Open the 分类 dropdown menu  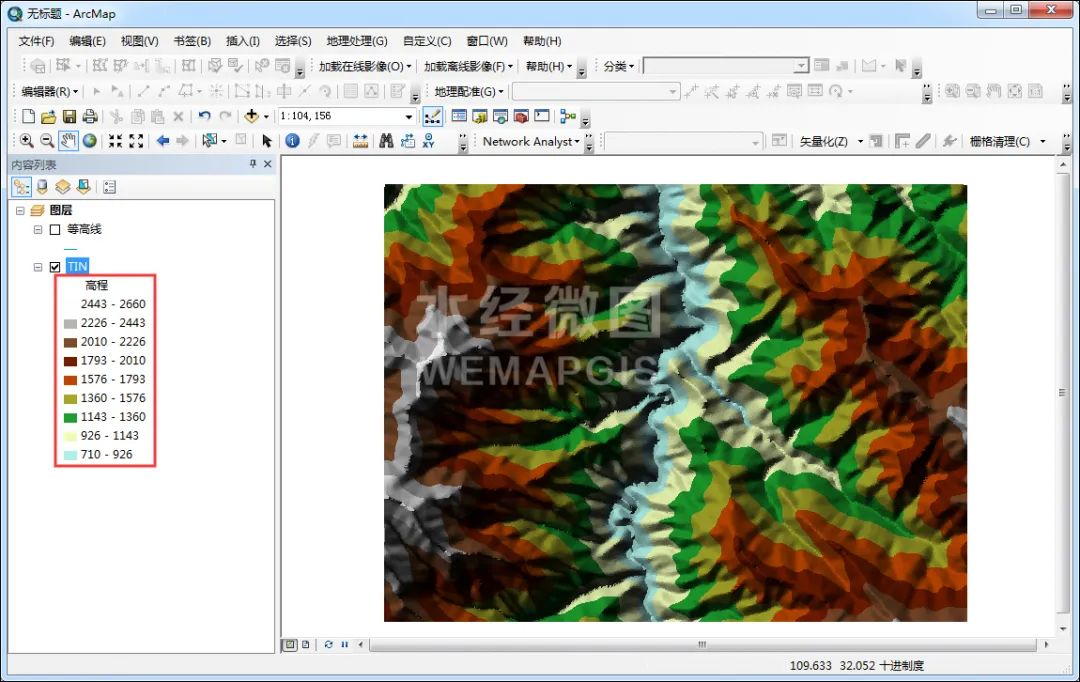(619, 66)
